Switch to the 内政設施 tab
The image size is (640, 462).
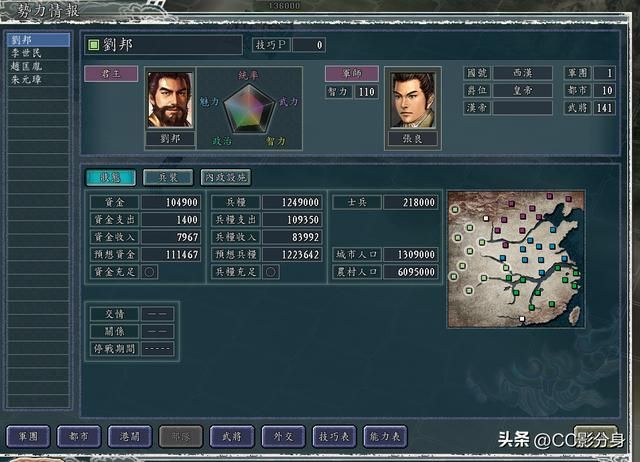click(x=225, y=178)
